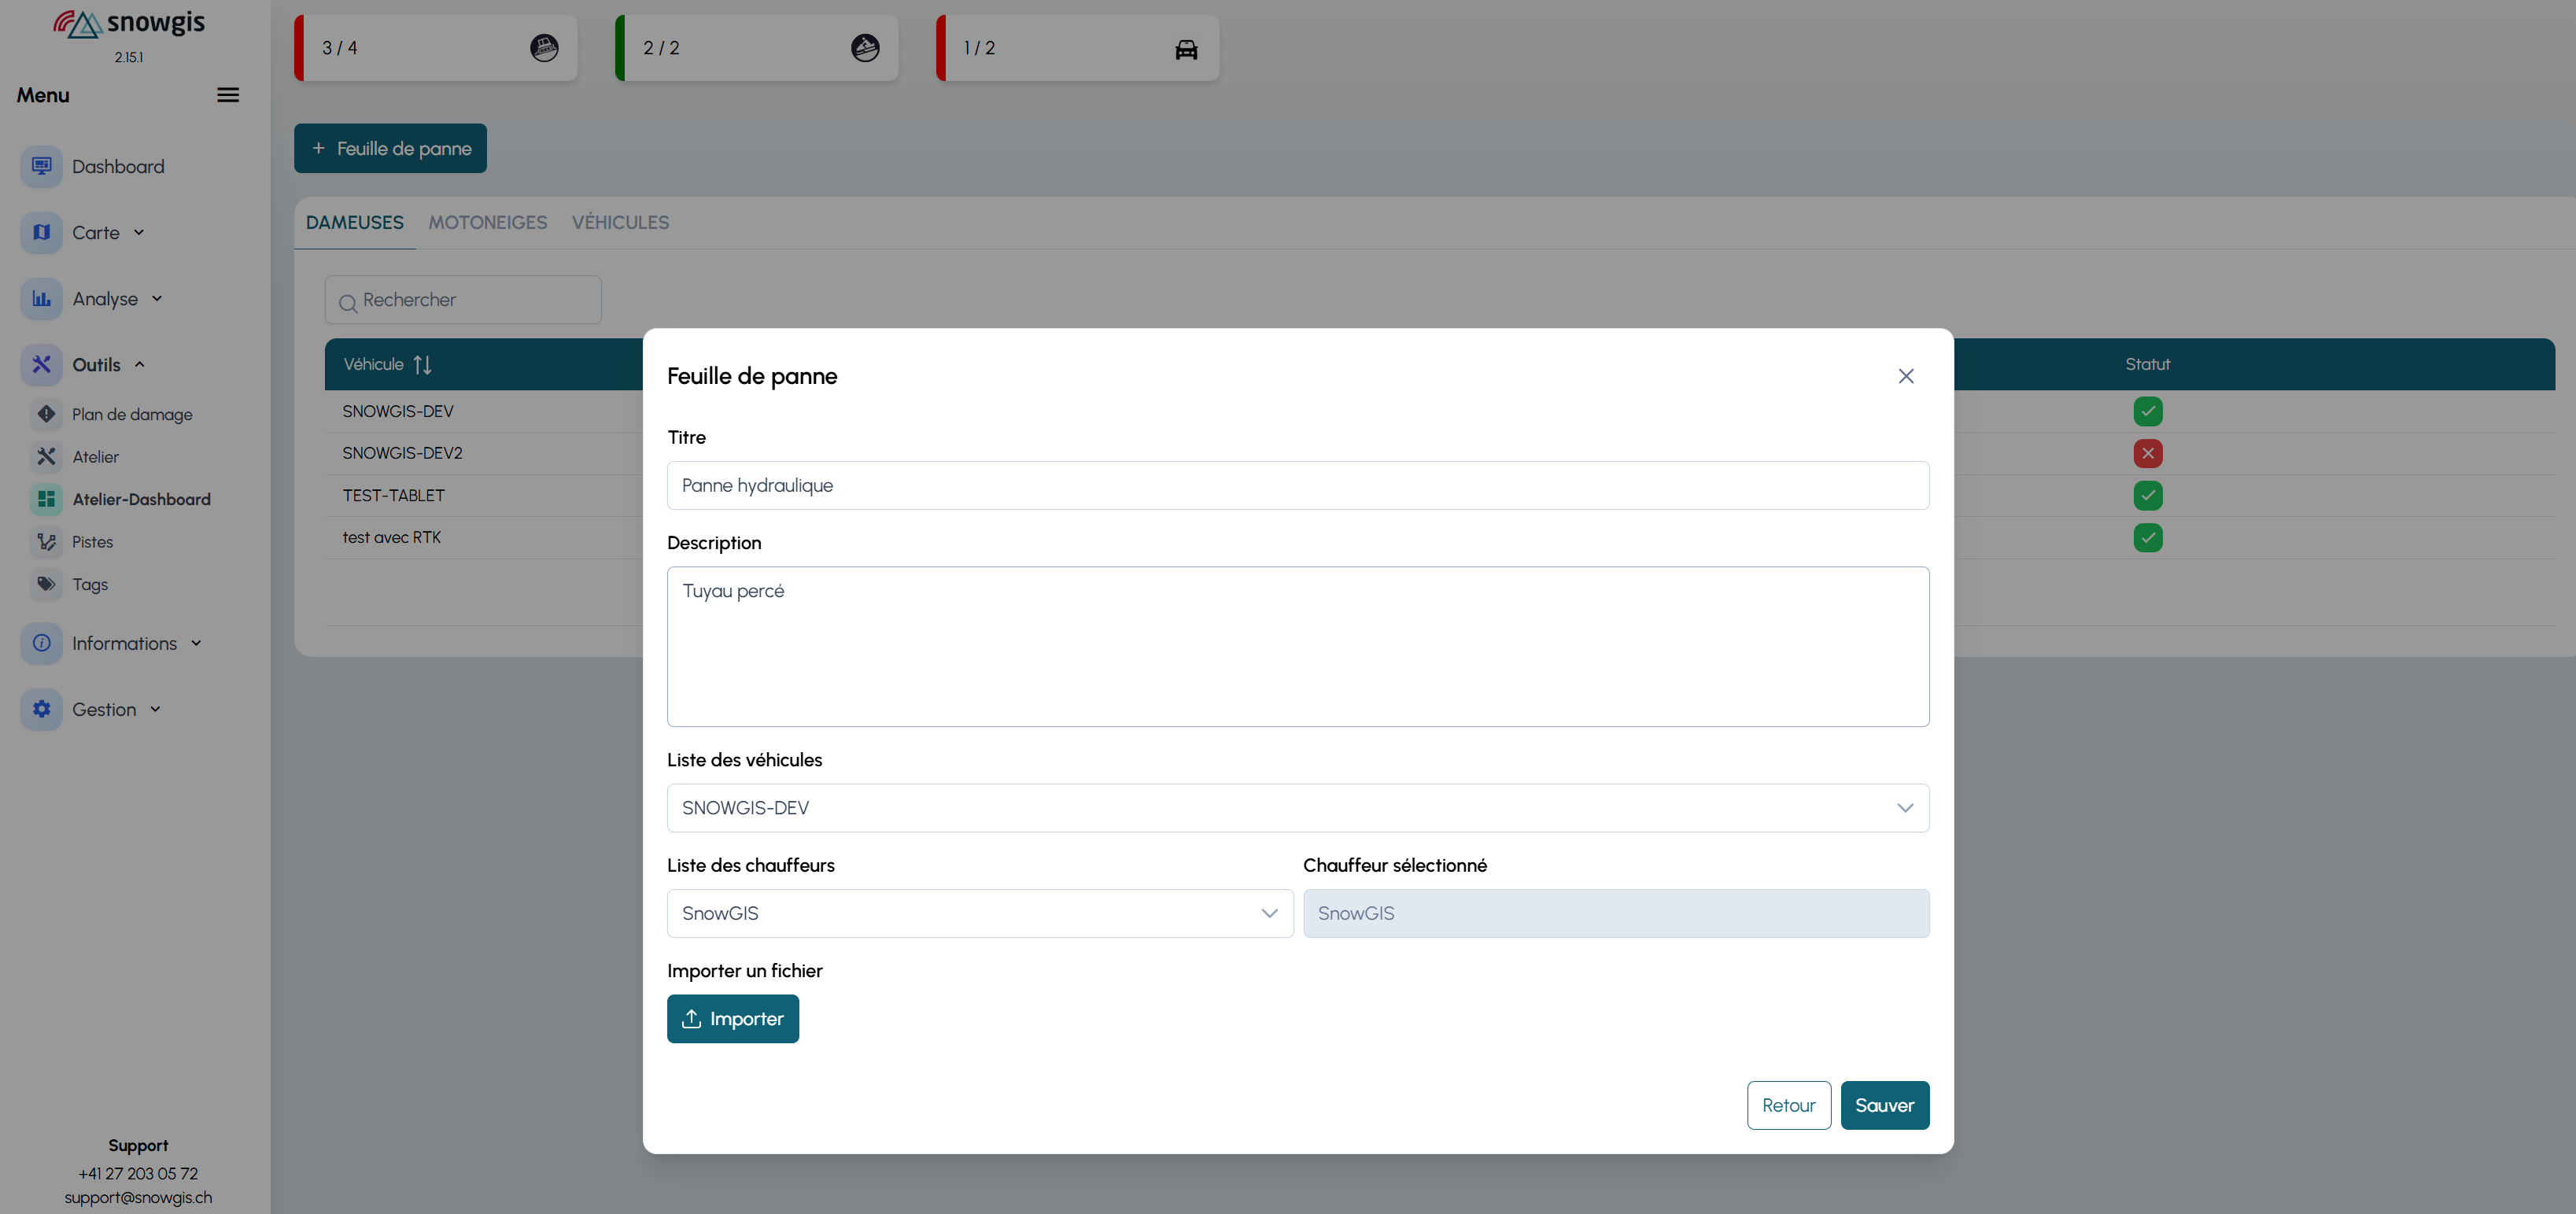This screenshot has height=1214, width=2576.
Task: Toggle green status of SNOWGIS-DEV
Action: click(x=2147, y=411)
